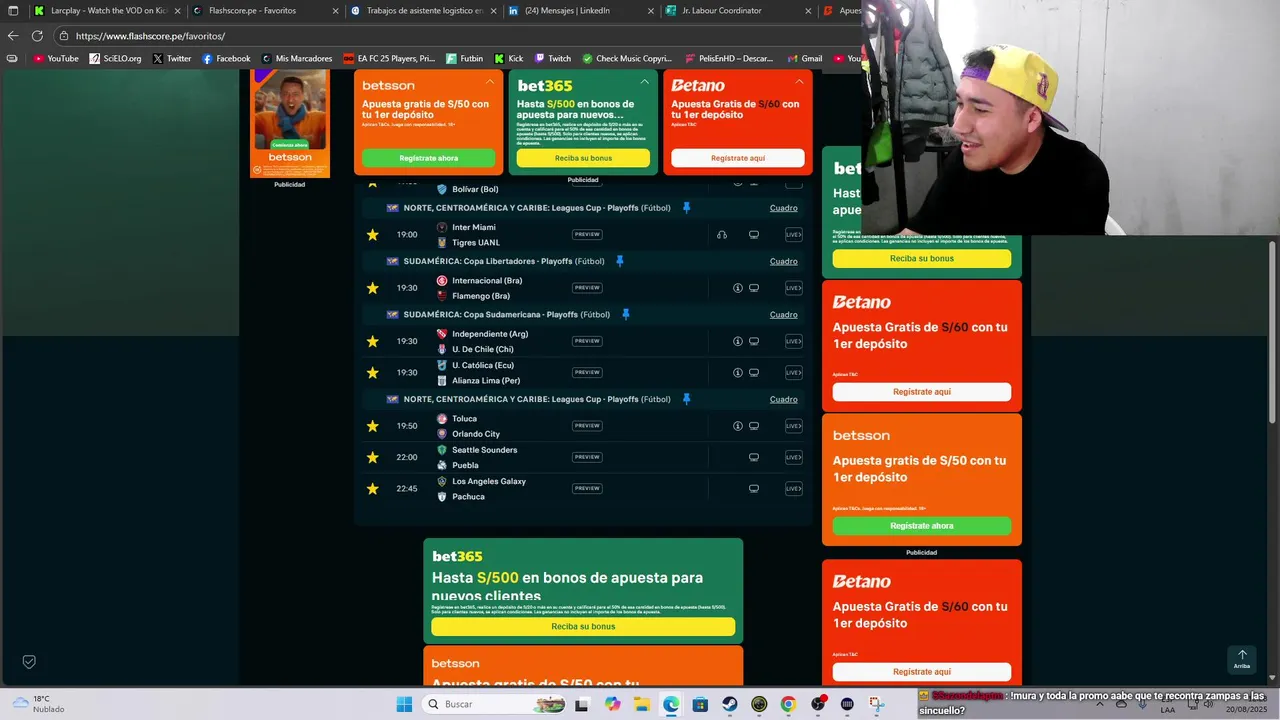Click PREVIEW badge for Internacional vs Flamengo
Image resolution: width=1280 pixels, height=720 pixels.
[587, 288]
